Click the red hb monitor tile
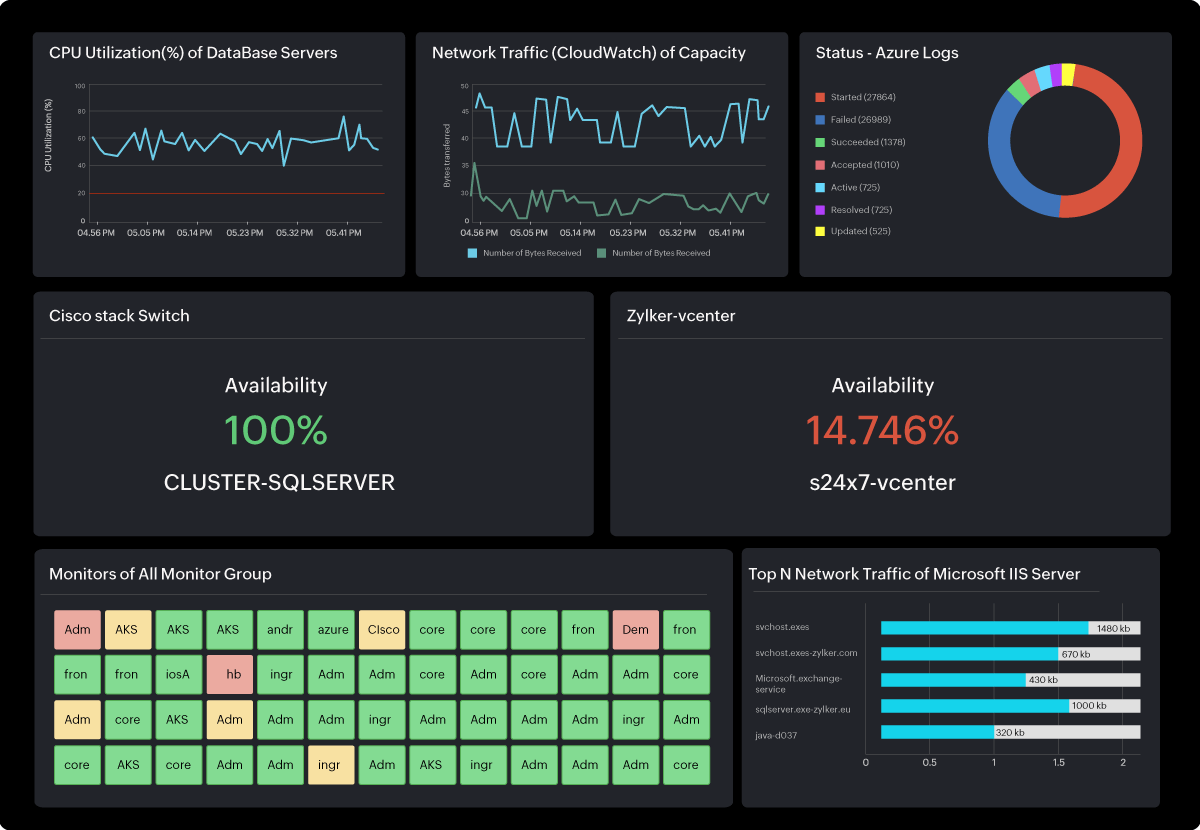The height and width of the screenshot is (830, 1200). (x=229, y=674)
